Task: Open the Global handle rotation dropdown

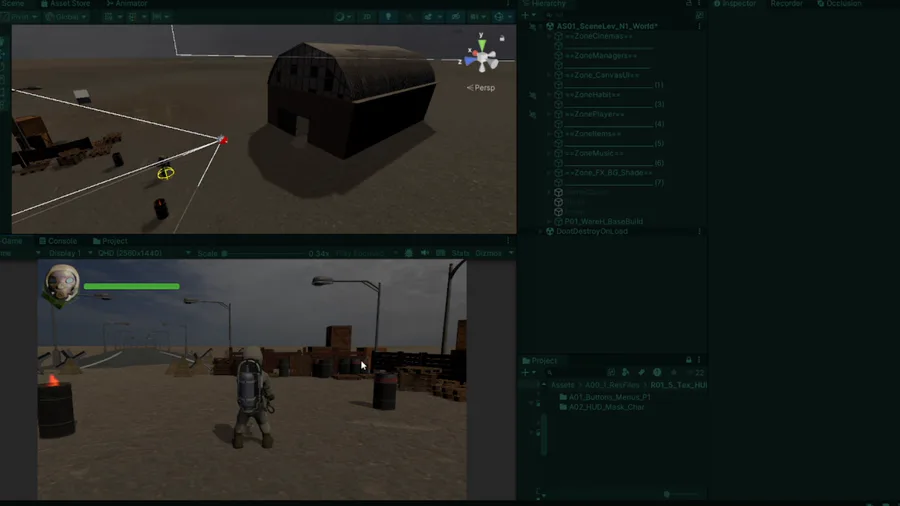Action: [66, 17]
